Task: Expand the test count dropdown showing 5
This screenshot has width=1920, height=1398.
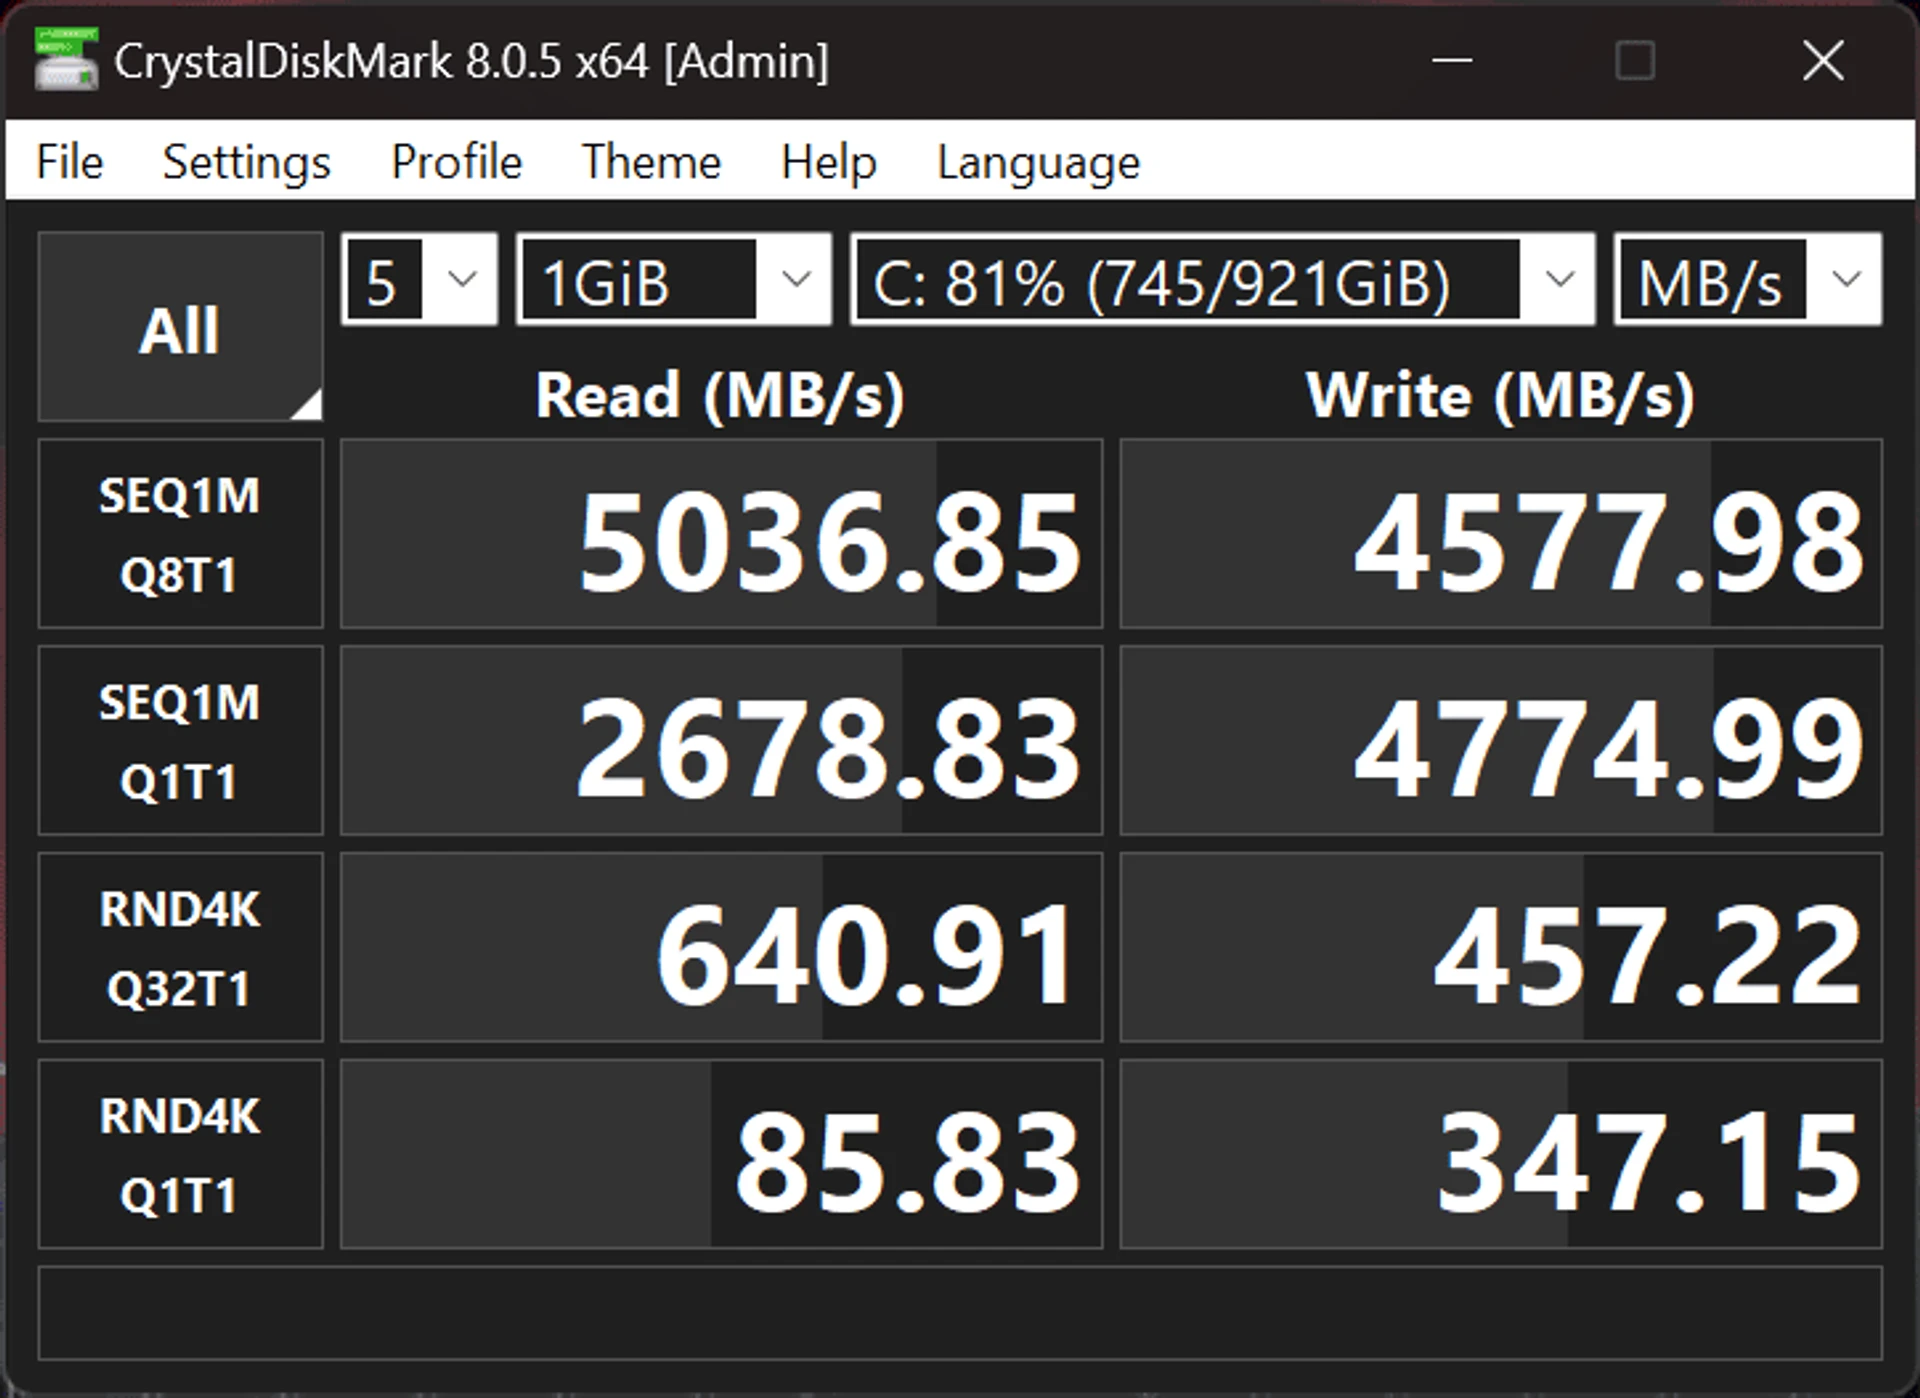Action: point(419,279)
